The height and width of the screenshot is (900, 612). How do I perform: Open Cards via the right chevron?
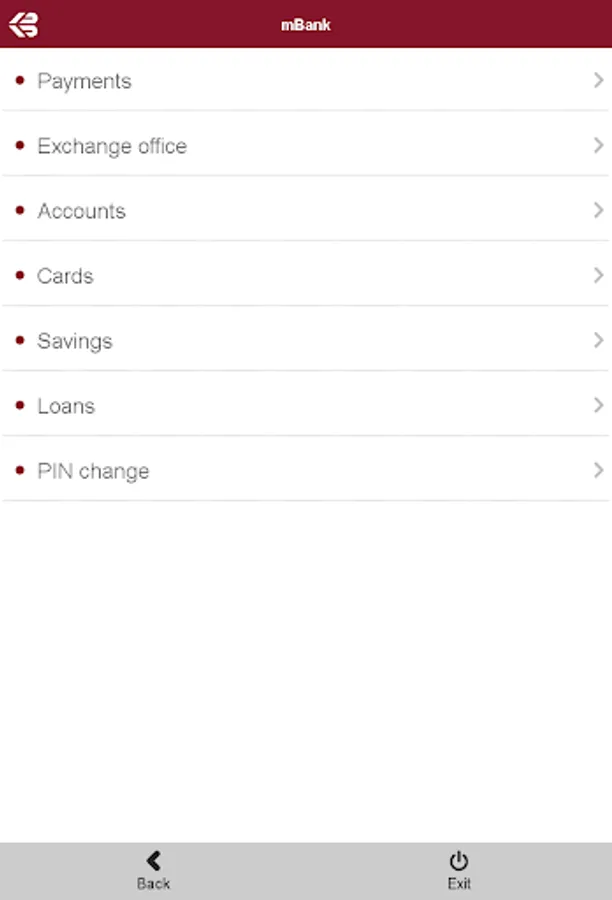click(598, 276)
